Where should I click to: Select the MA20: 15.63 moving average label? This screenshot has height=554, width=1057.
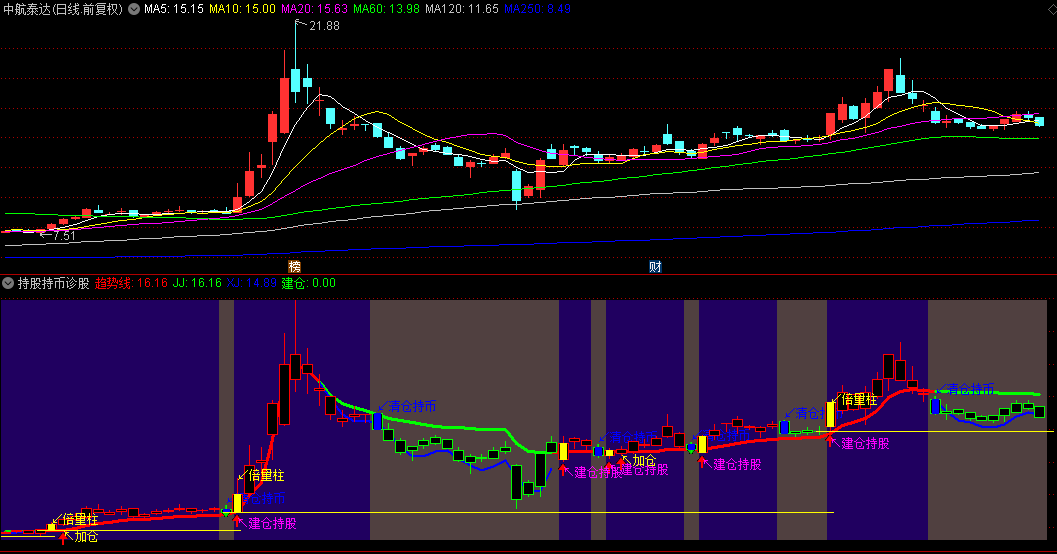(314, 9)
